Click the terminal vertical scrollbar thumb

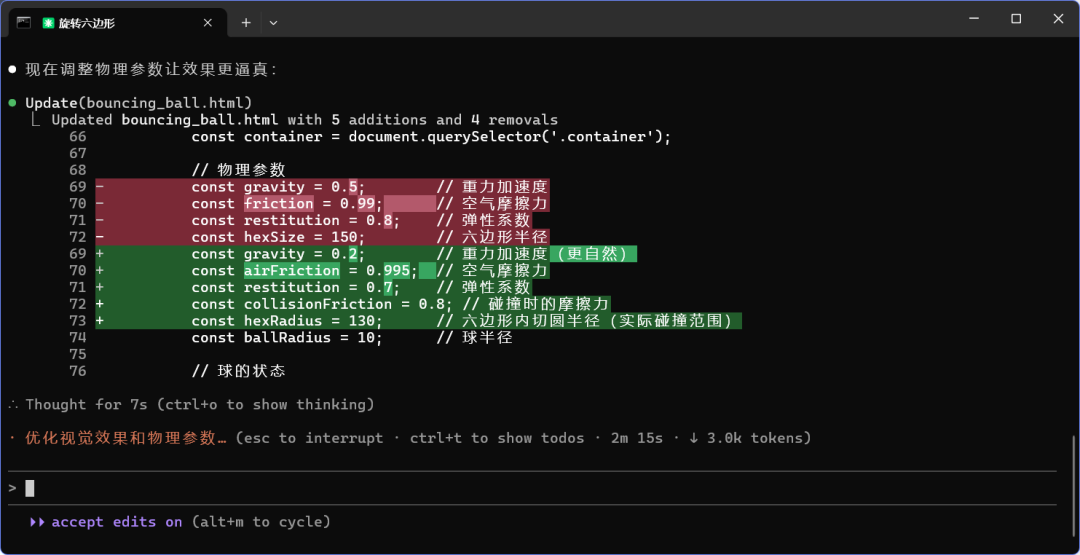[x=1074, y=458]
